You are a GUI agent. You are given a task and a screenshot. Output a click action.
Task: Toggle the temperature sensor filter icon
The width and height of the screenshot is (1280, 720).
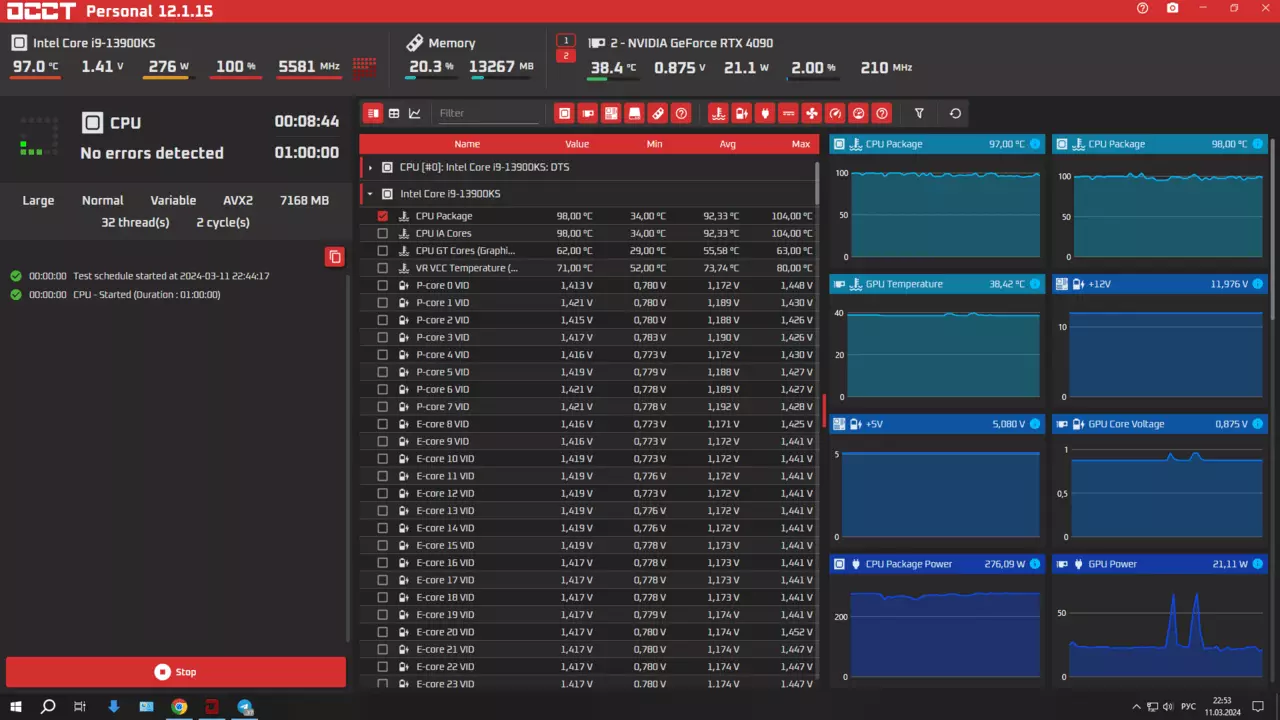click(718, 114)
